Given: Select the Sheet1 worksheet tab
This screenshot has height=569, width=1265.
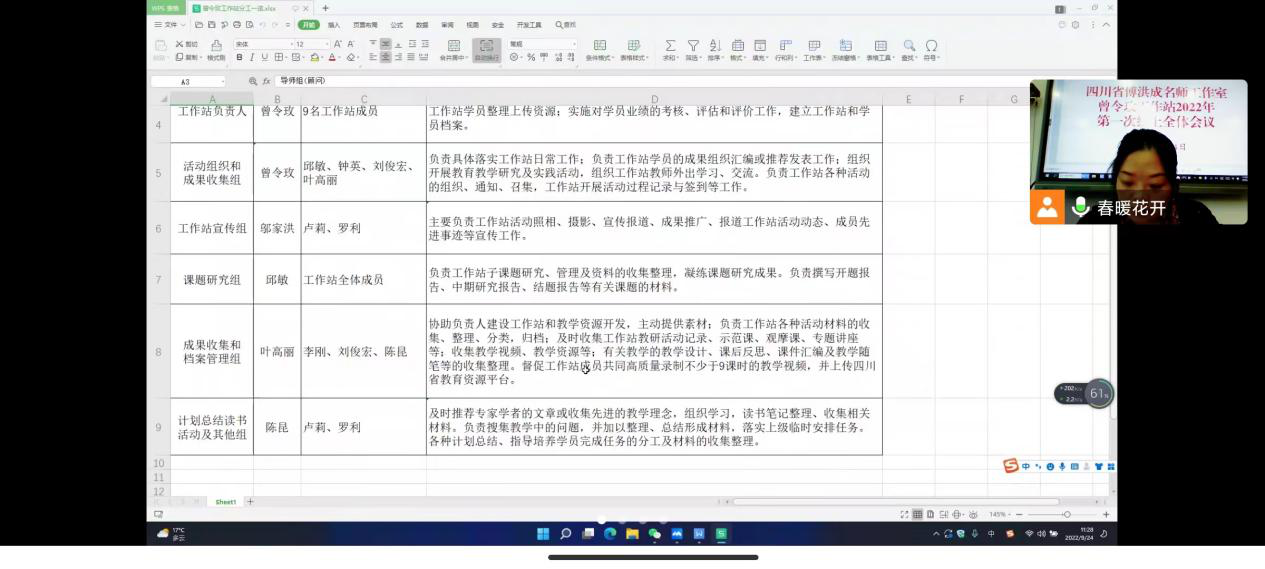Looking at the screenshot, I should 226,501.
